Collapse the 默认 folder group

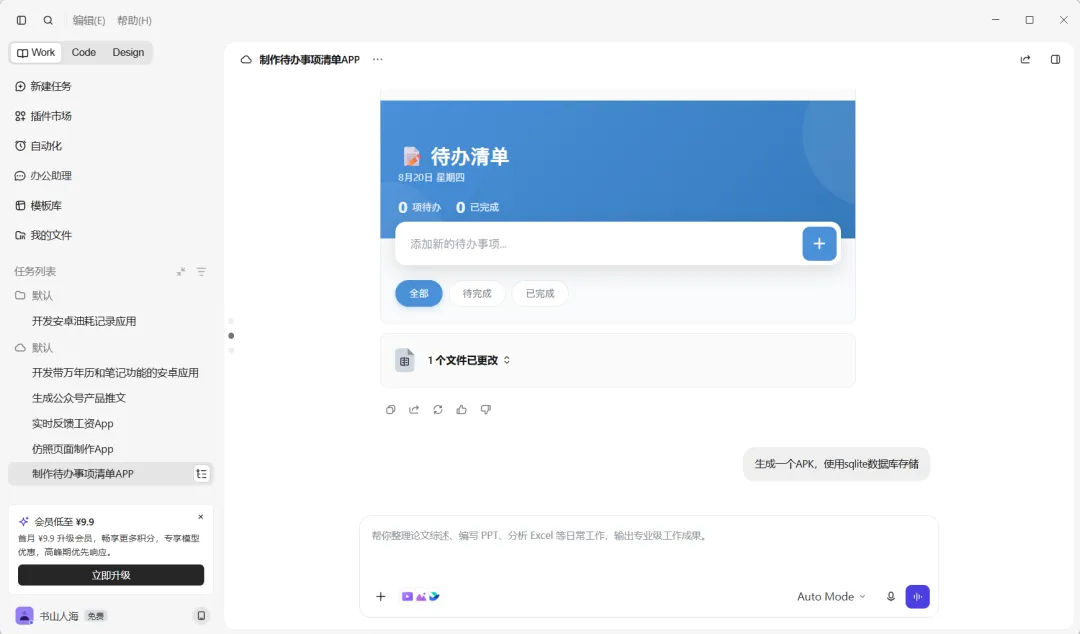[x=34, y=296]
